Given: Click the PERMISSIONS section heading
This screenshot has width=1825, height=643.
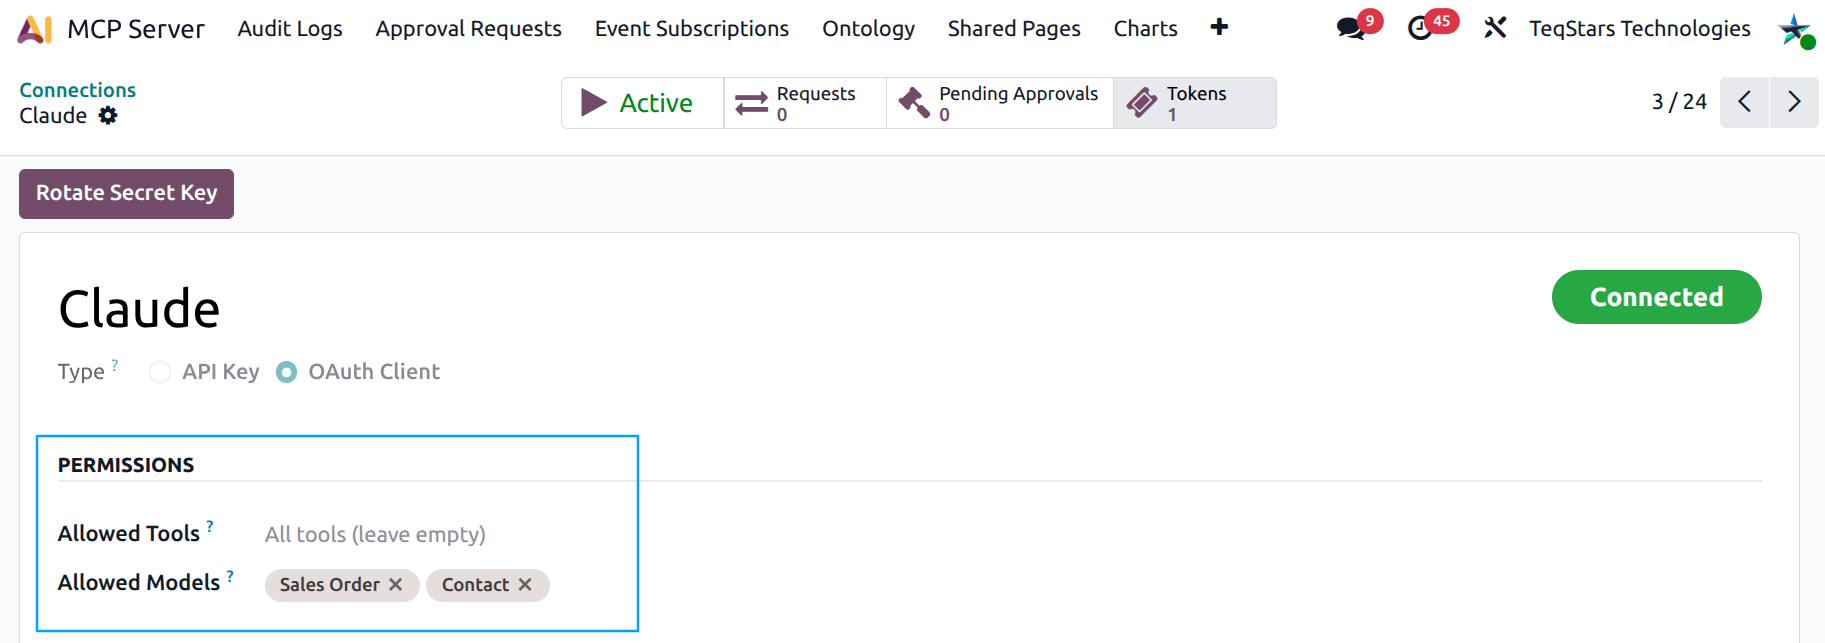Looking at the screenshot, I should 126,465.
